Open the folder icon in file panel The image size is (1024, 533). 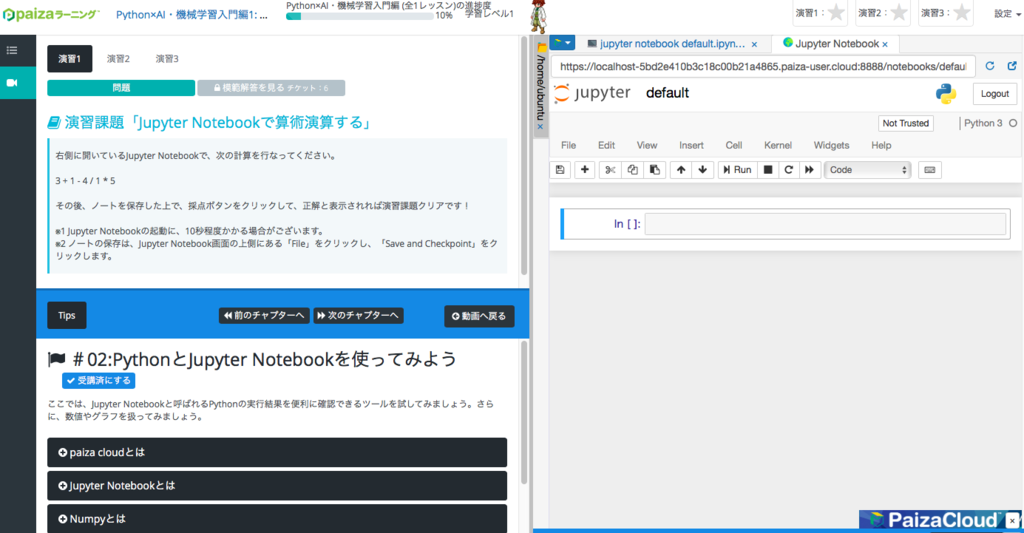541,47
